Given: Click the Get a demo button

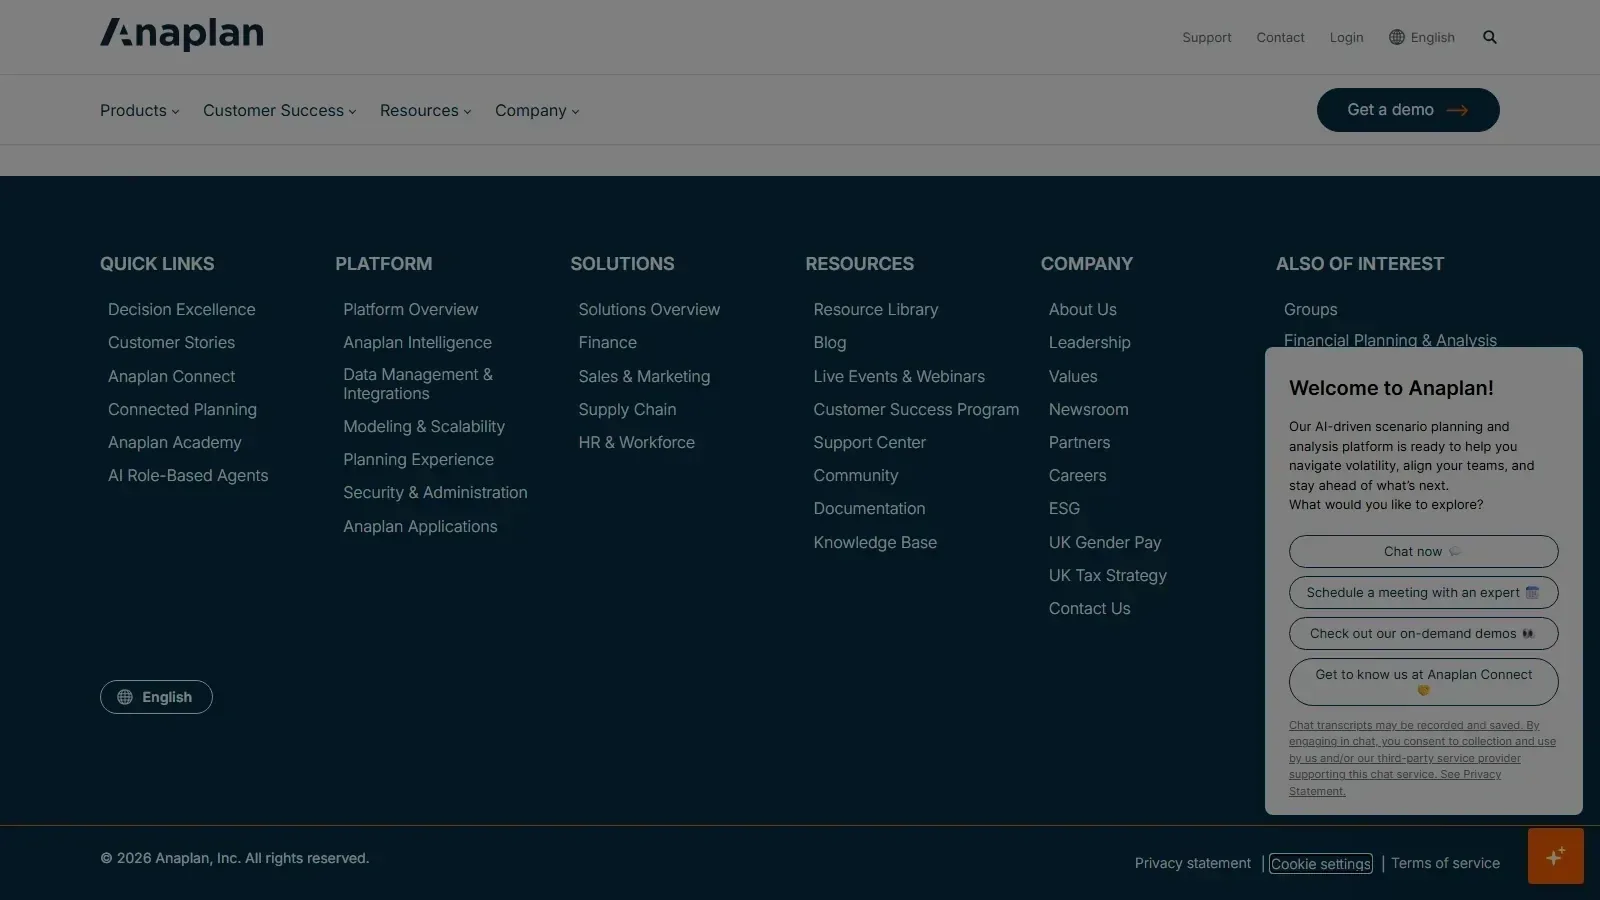Looking at the screenshot, I should (1408, 110).
